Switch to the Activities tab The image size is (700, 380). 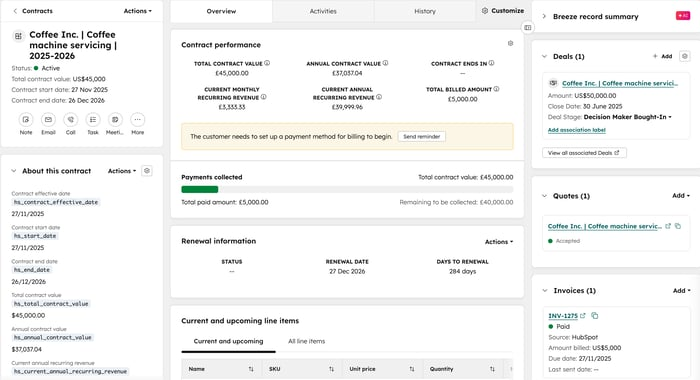pyautogui.click(x=323, y=11)
